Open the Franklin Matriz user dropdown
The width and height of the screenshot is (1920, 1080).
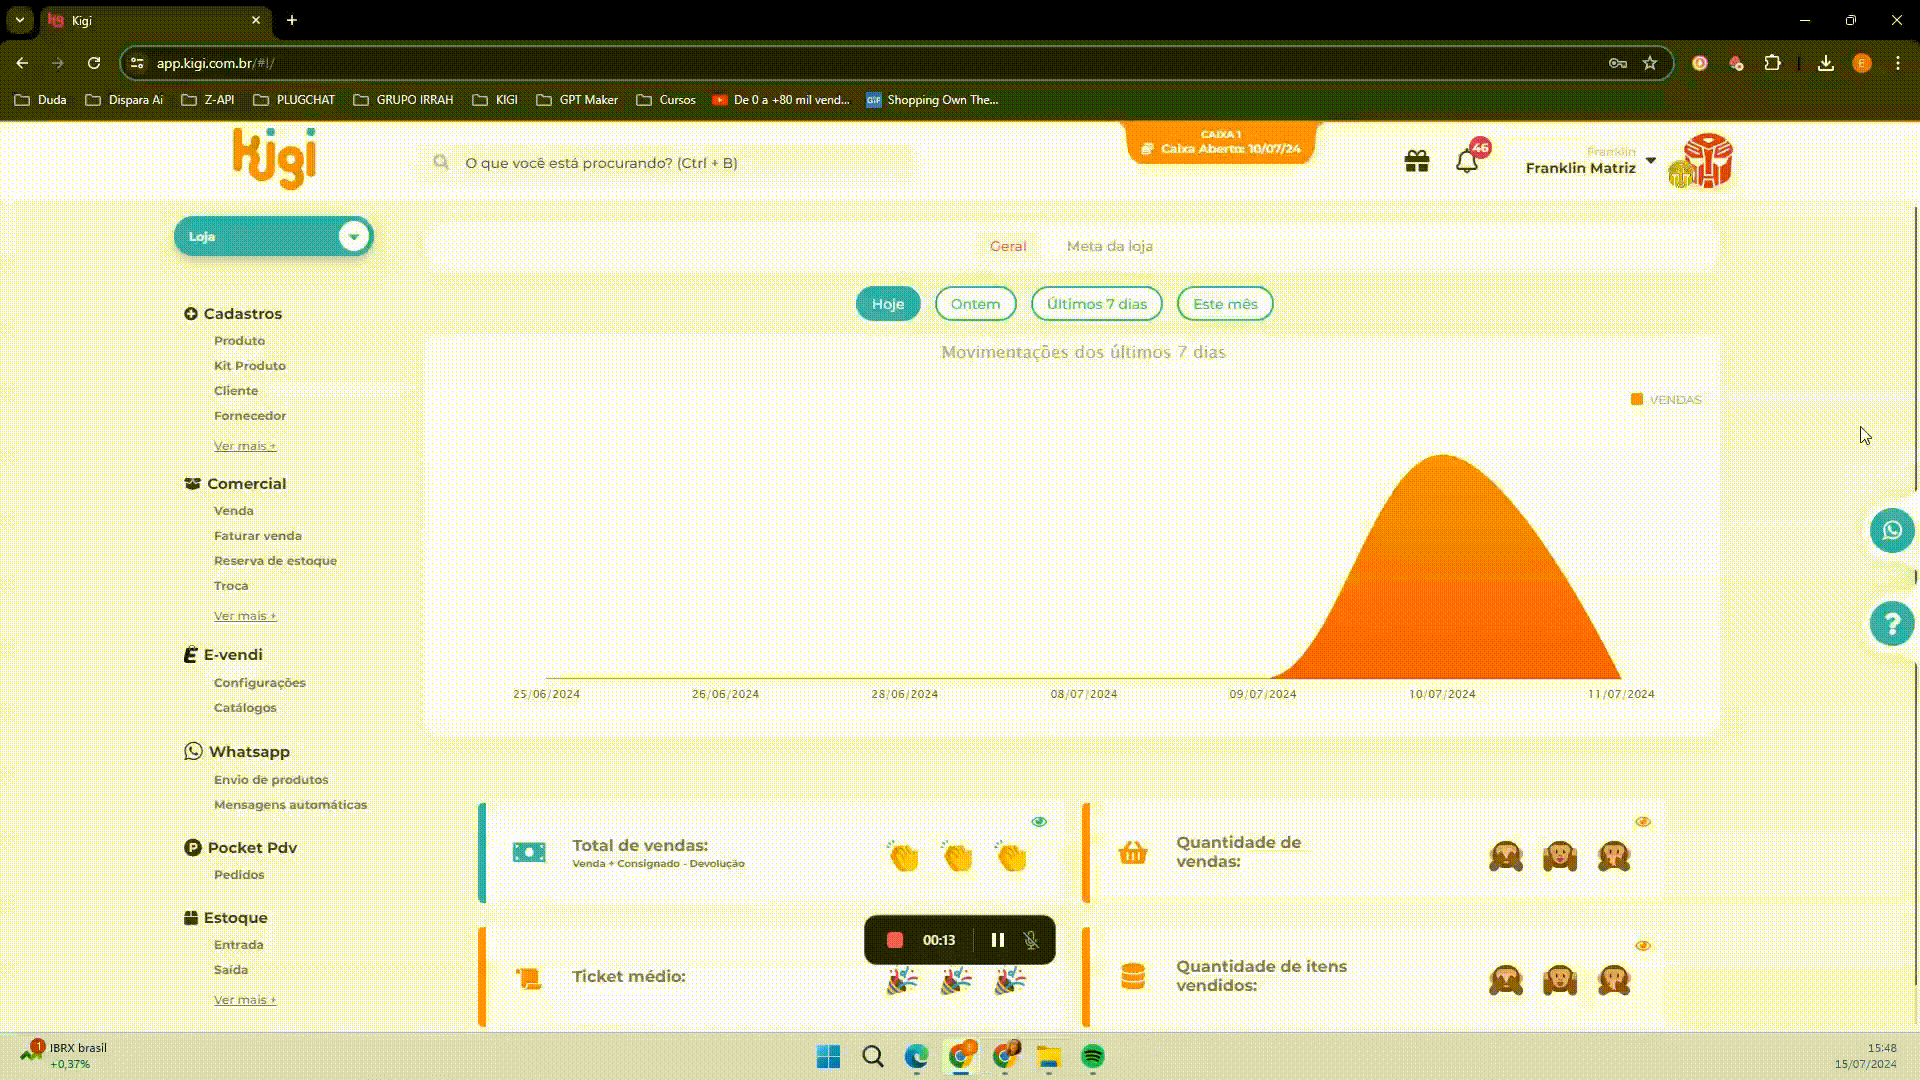point(1650,161)
